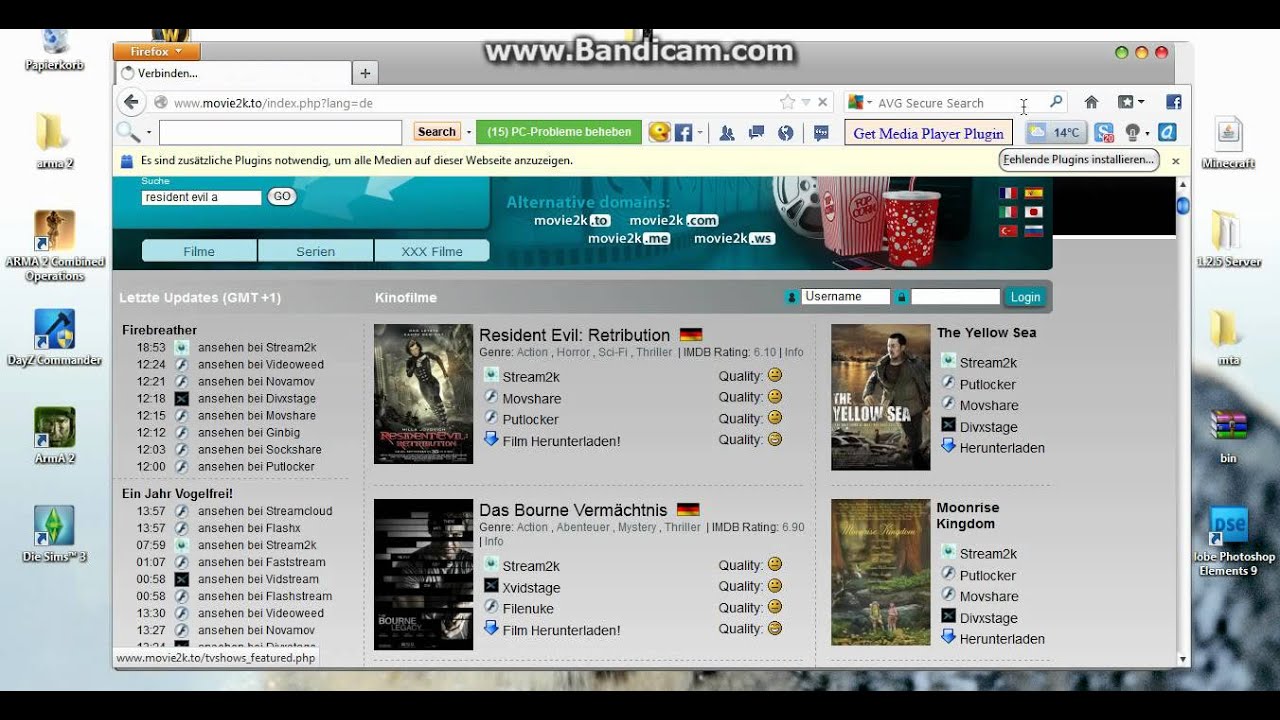This screenshot has width=1280, height=720.
Task: Bookmark this page with the star icon
Action: click(x=787, y=102)
